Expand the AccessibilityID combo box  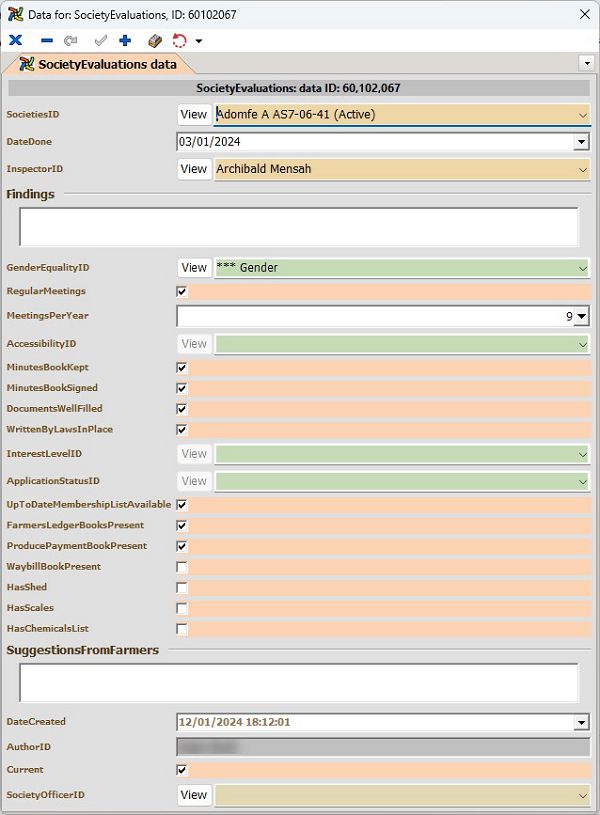(x=583, y=345)
